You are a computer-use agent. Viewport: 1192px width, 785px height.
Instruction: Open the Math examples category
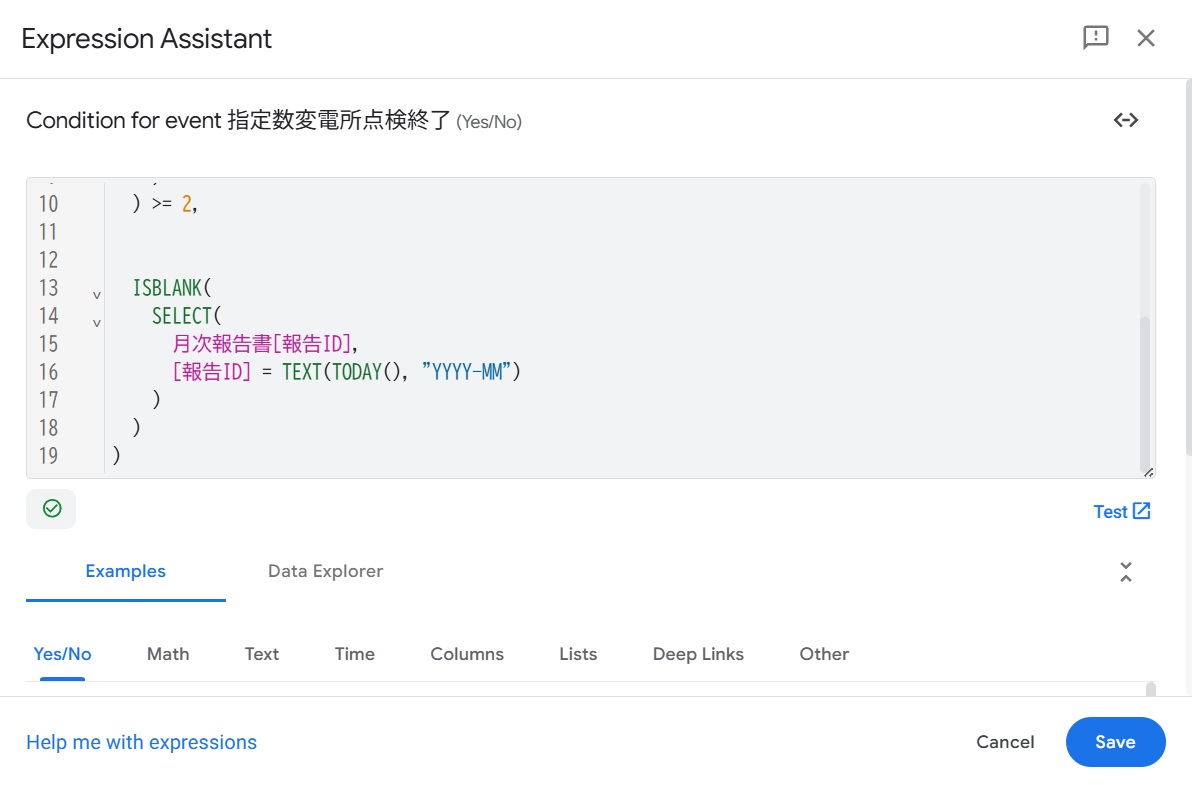[x=168, y=654]
